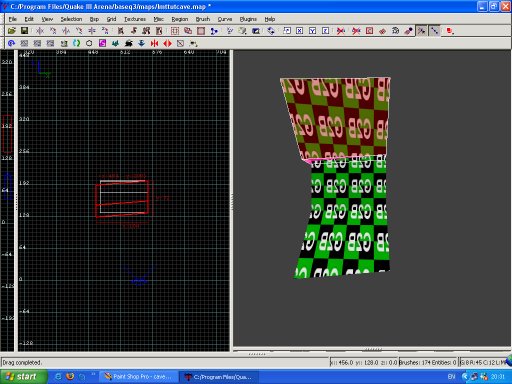Click the Patch Bend mode icon

pyautogui.click(x=395, y=31)
